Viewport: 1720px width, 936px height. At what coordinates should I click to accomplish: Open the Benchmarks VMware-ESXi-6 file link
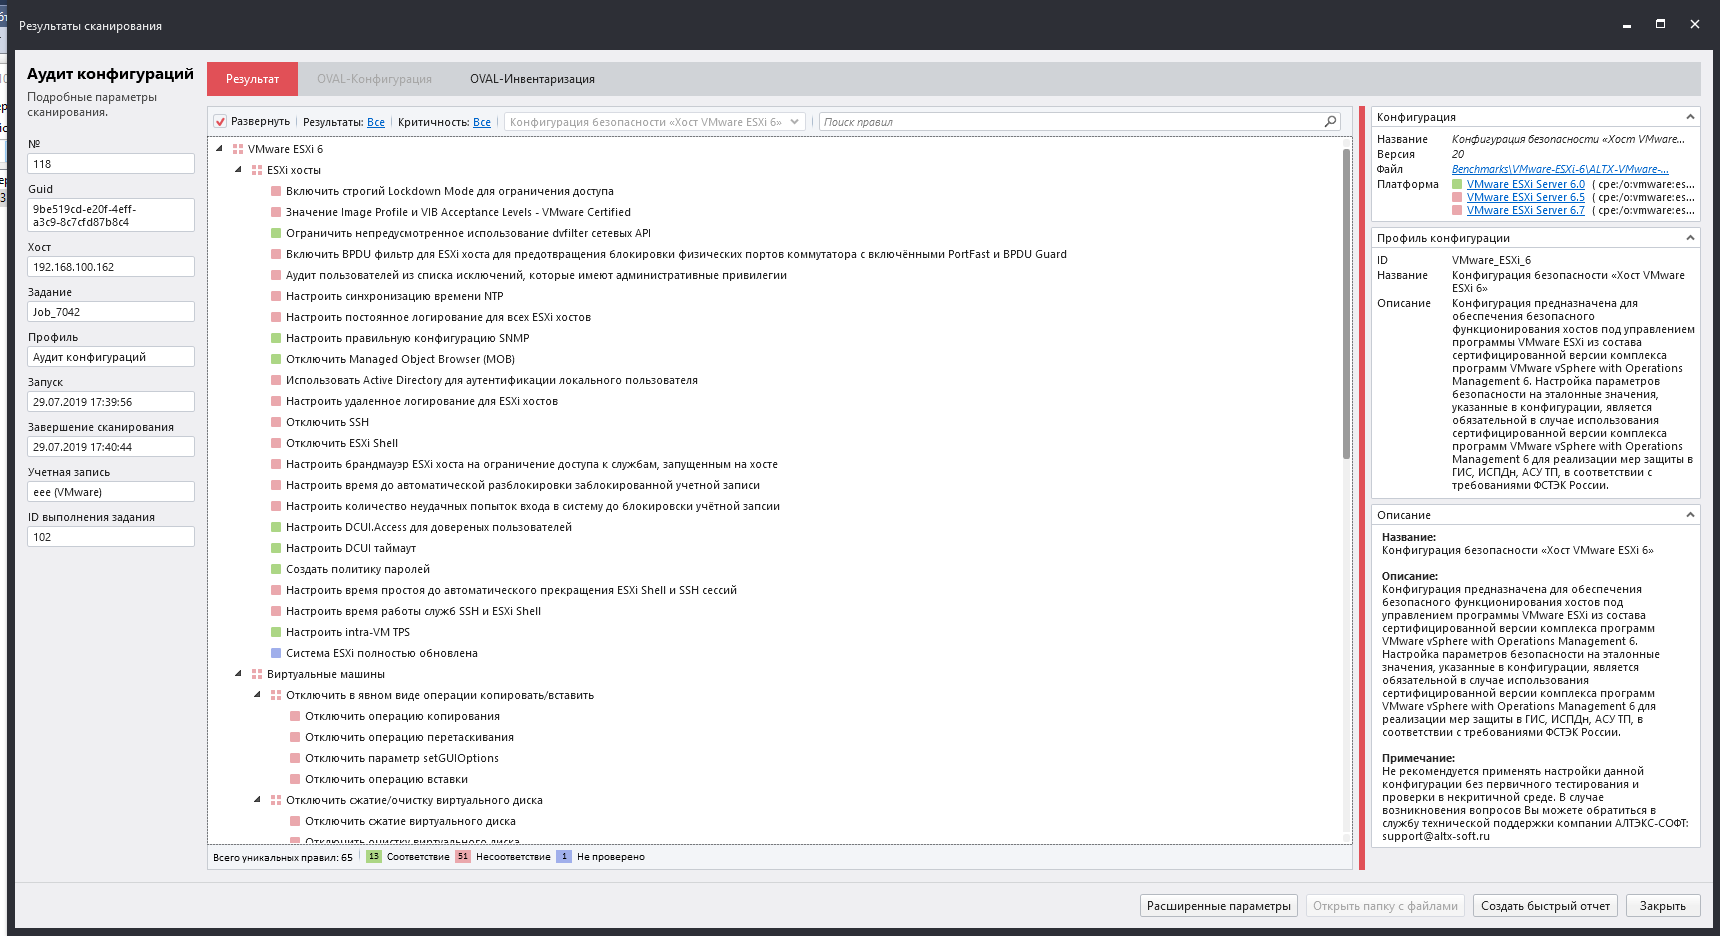pos(1560,169)
